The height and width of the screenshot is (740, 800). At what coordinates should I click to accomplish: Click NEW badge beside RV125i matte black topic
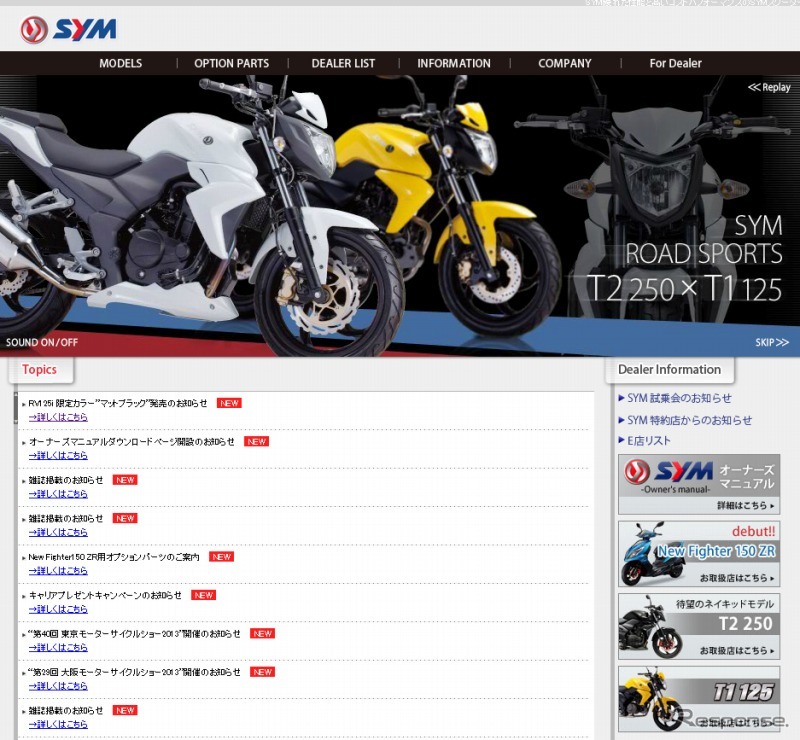(229, 403)
